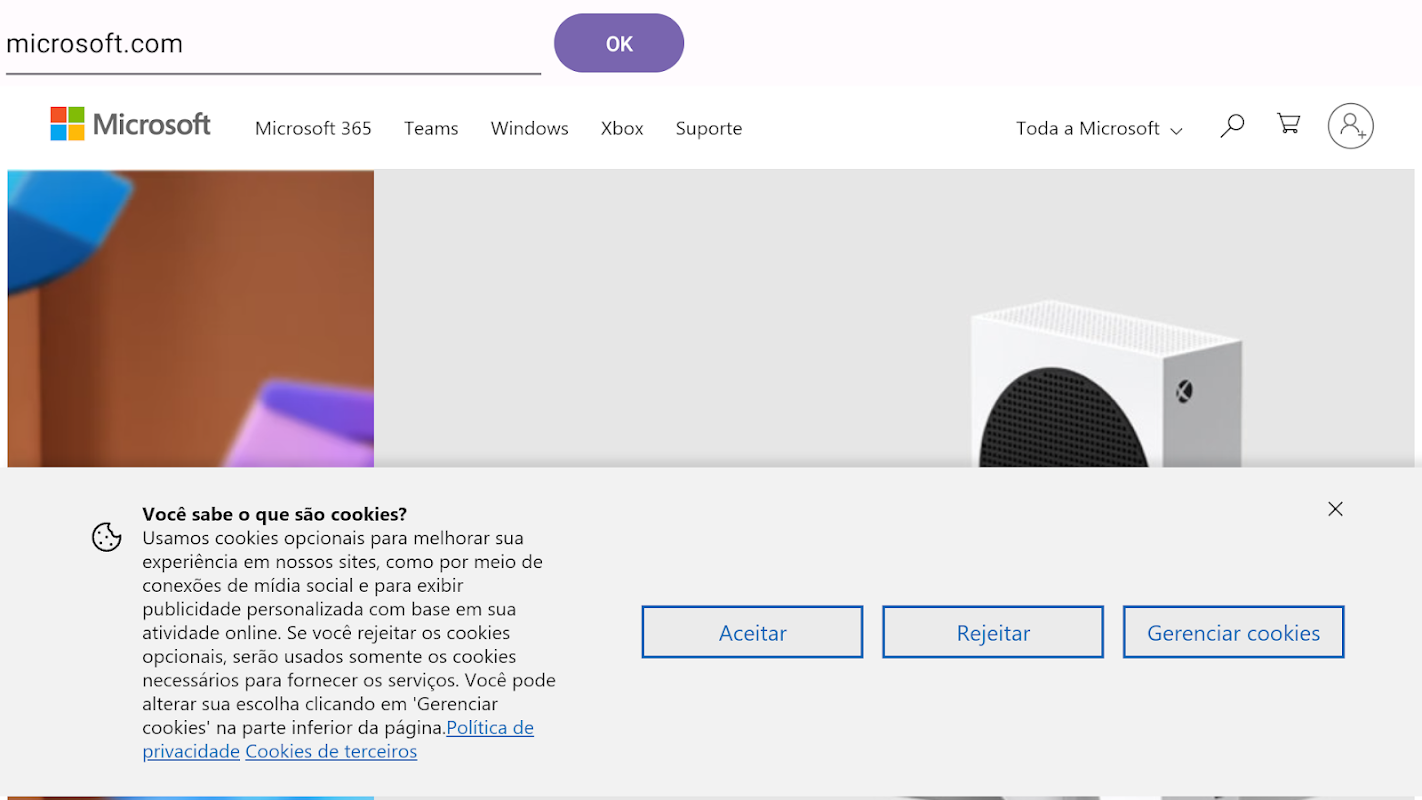
Task: Click the Microsoft logo
Action: click(131, 125)
